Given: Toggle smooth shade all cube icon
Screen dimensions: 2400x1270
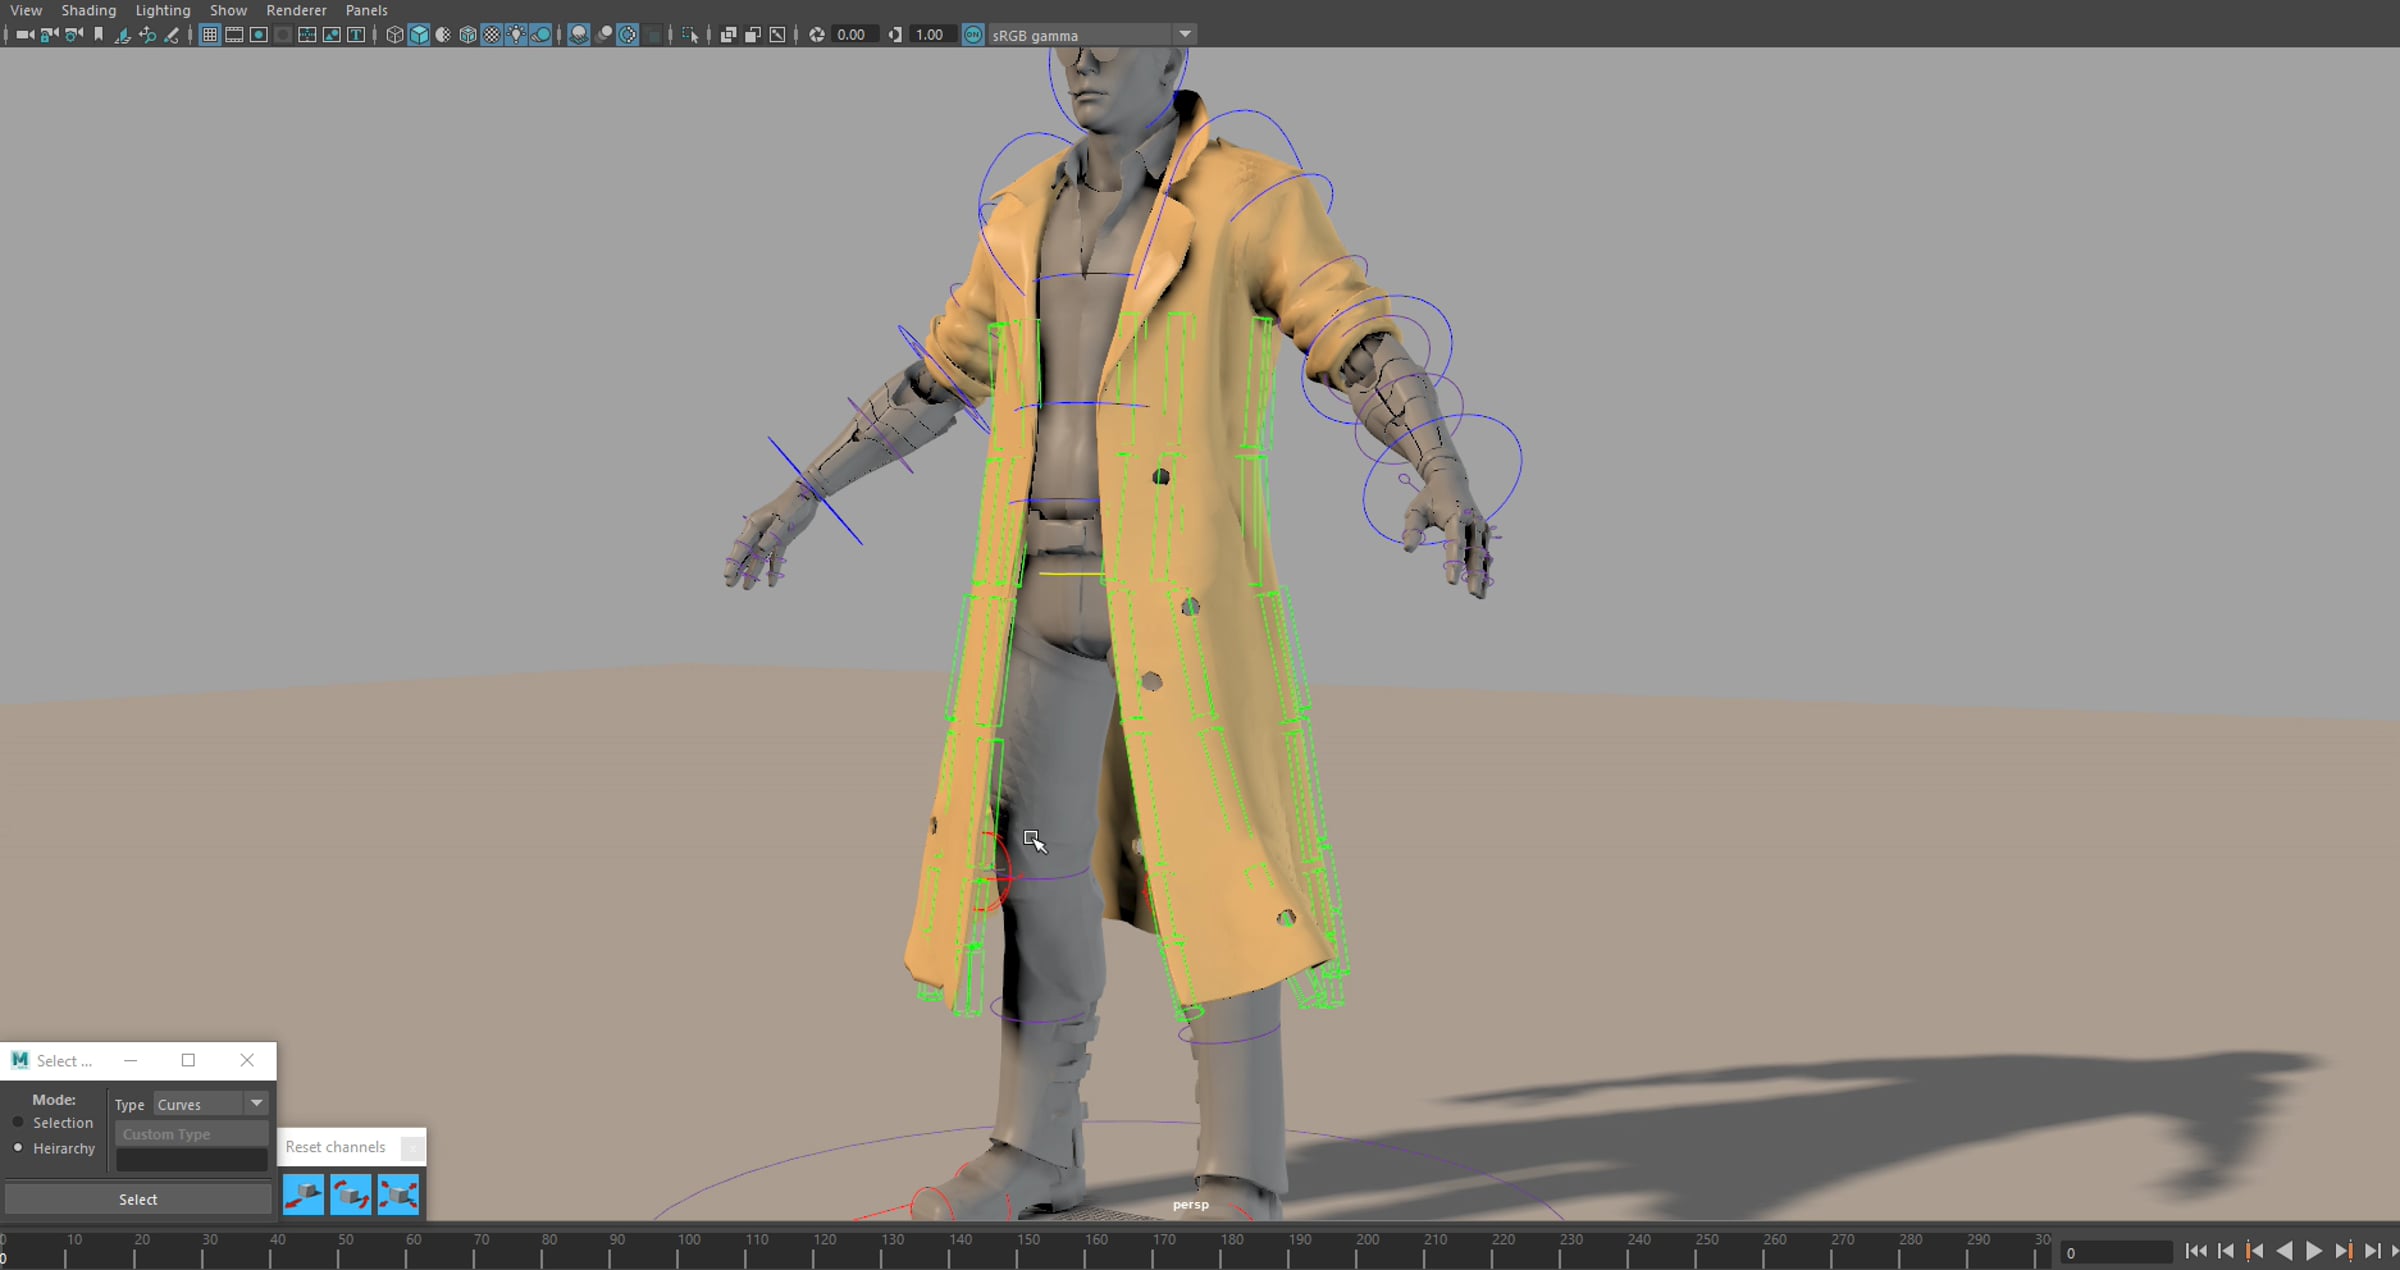Looking at the screenshot, I should click(419, 35).
